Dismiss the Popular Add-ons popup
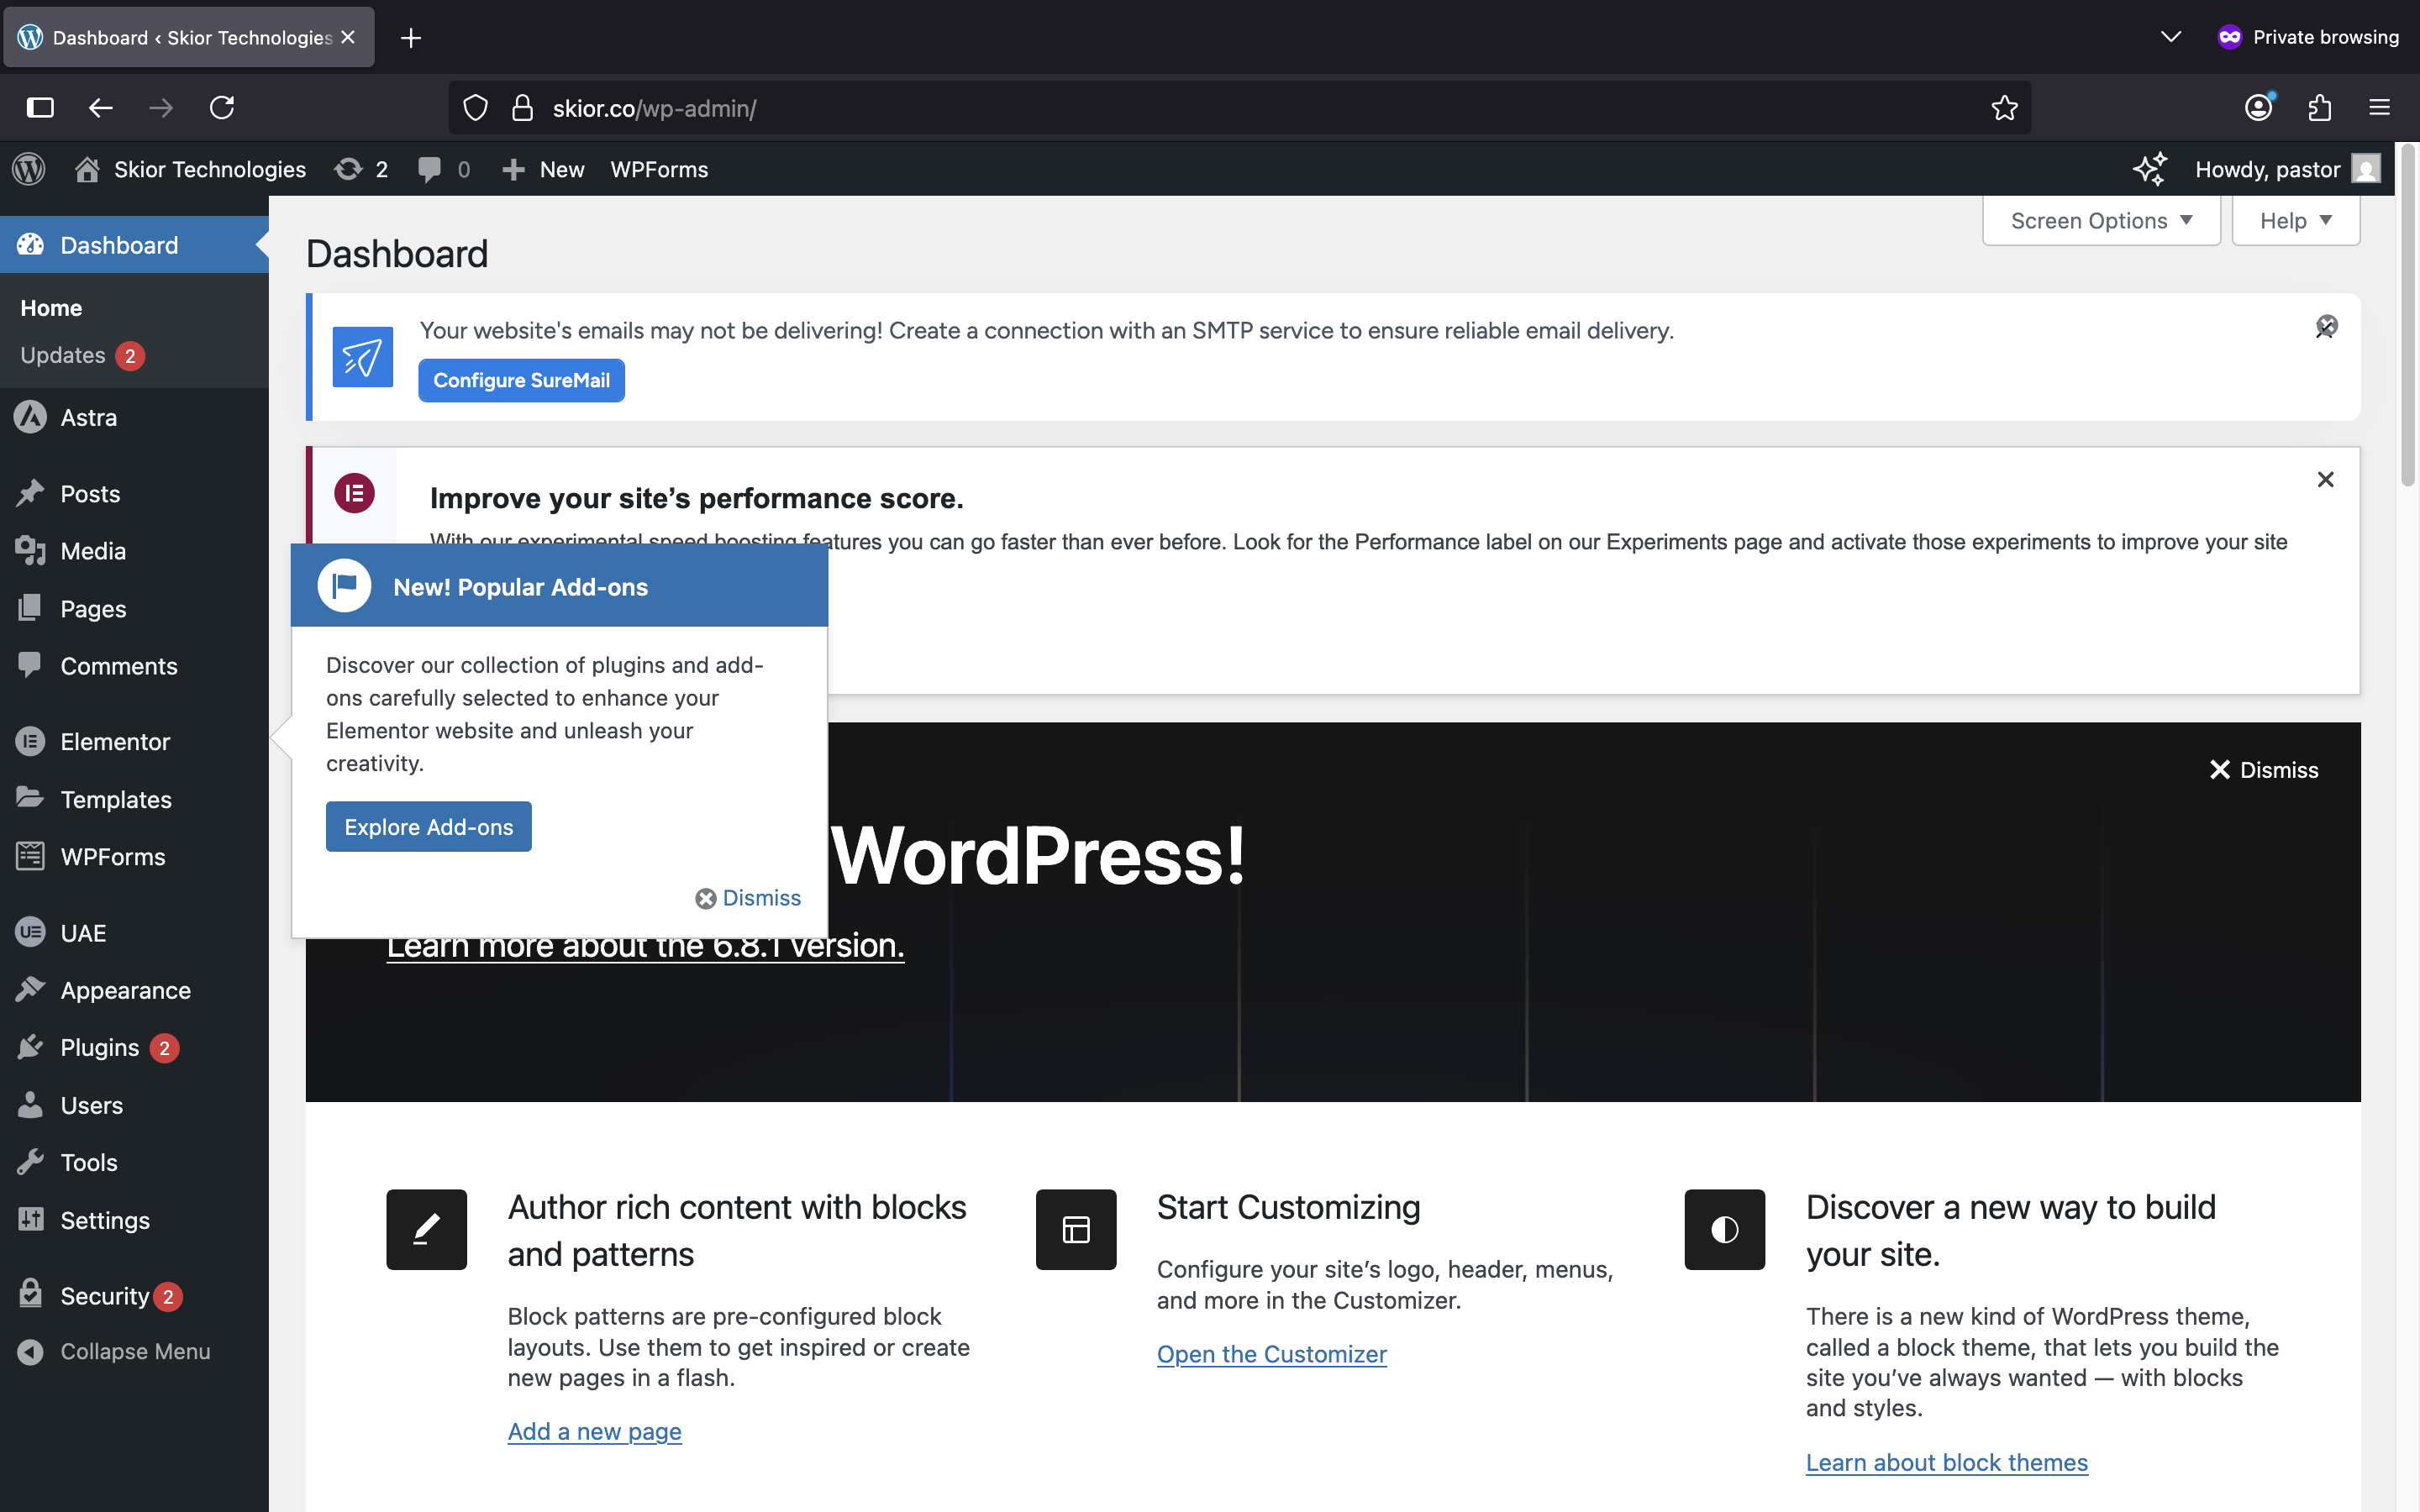The height and width of the screenshot is (1512, 2420). pos(749,898)
